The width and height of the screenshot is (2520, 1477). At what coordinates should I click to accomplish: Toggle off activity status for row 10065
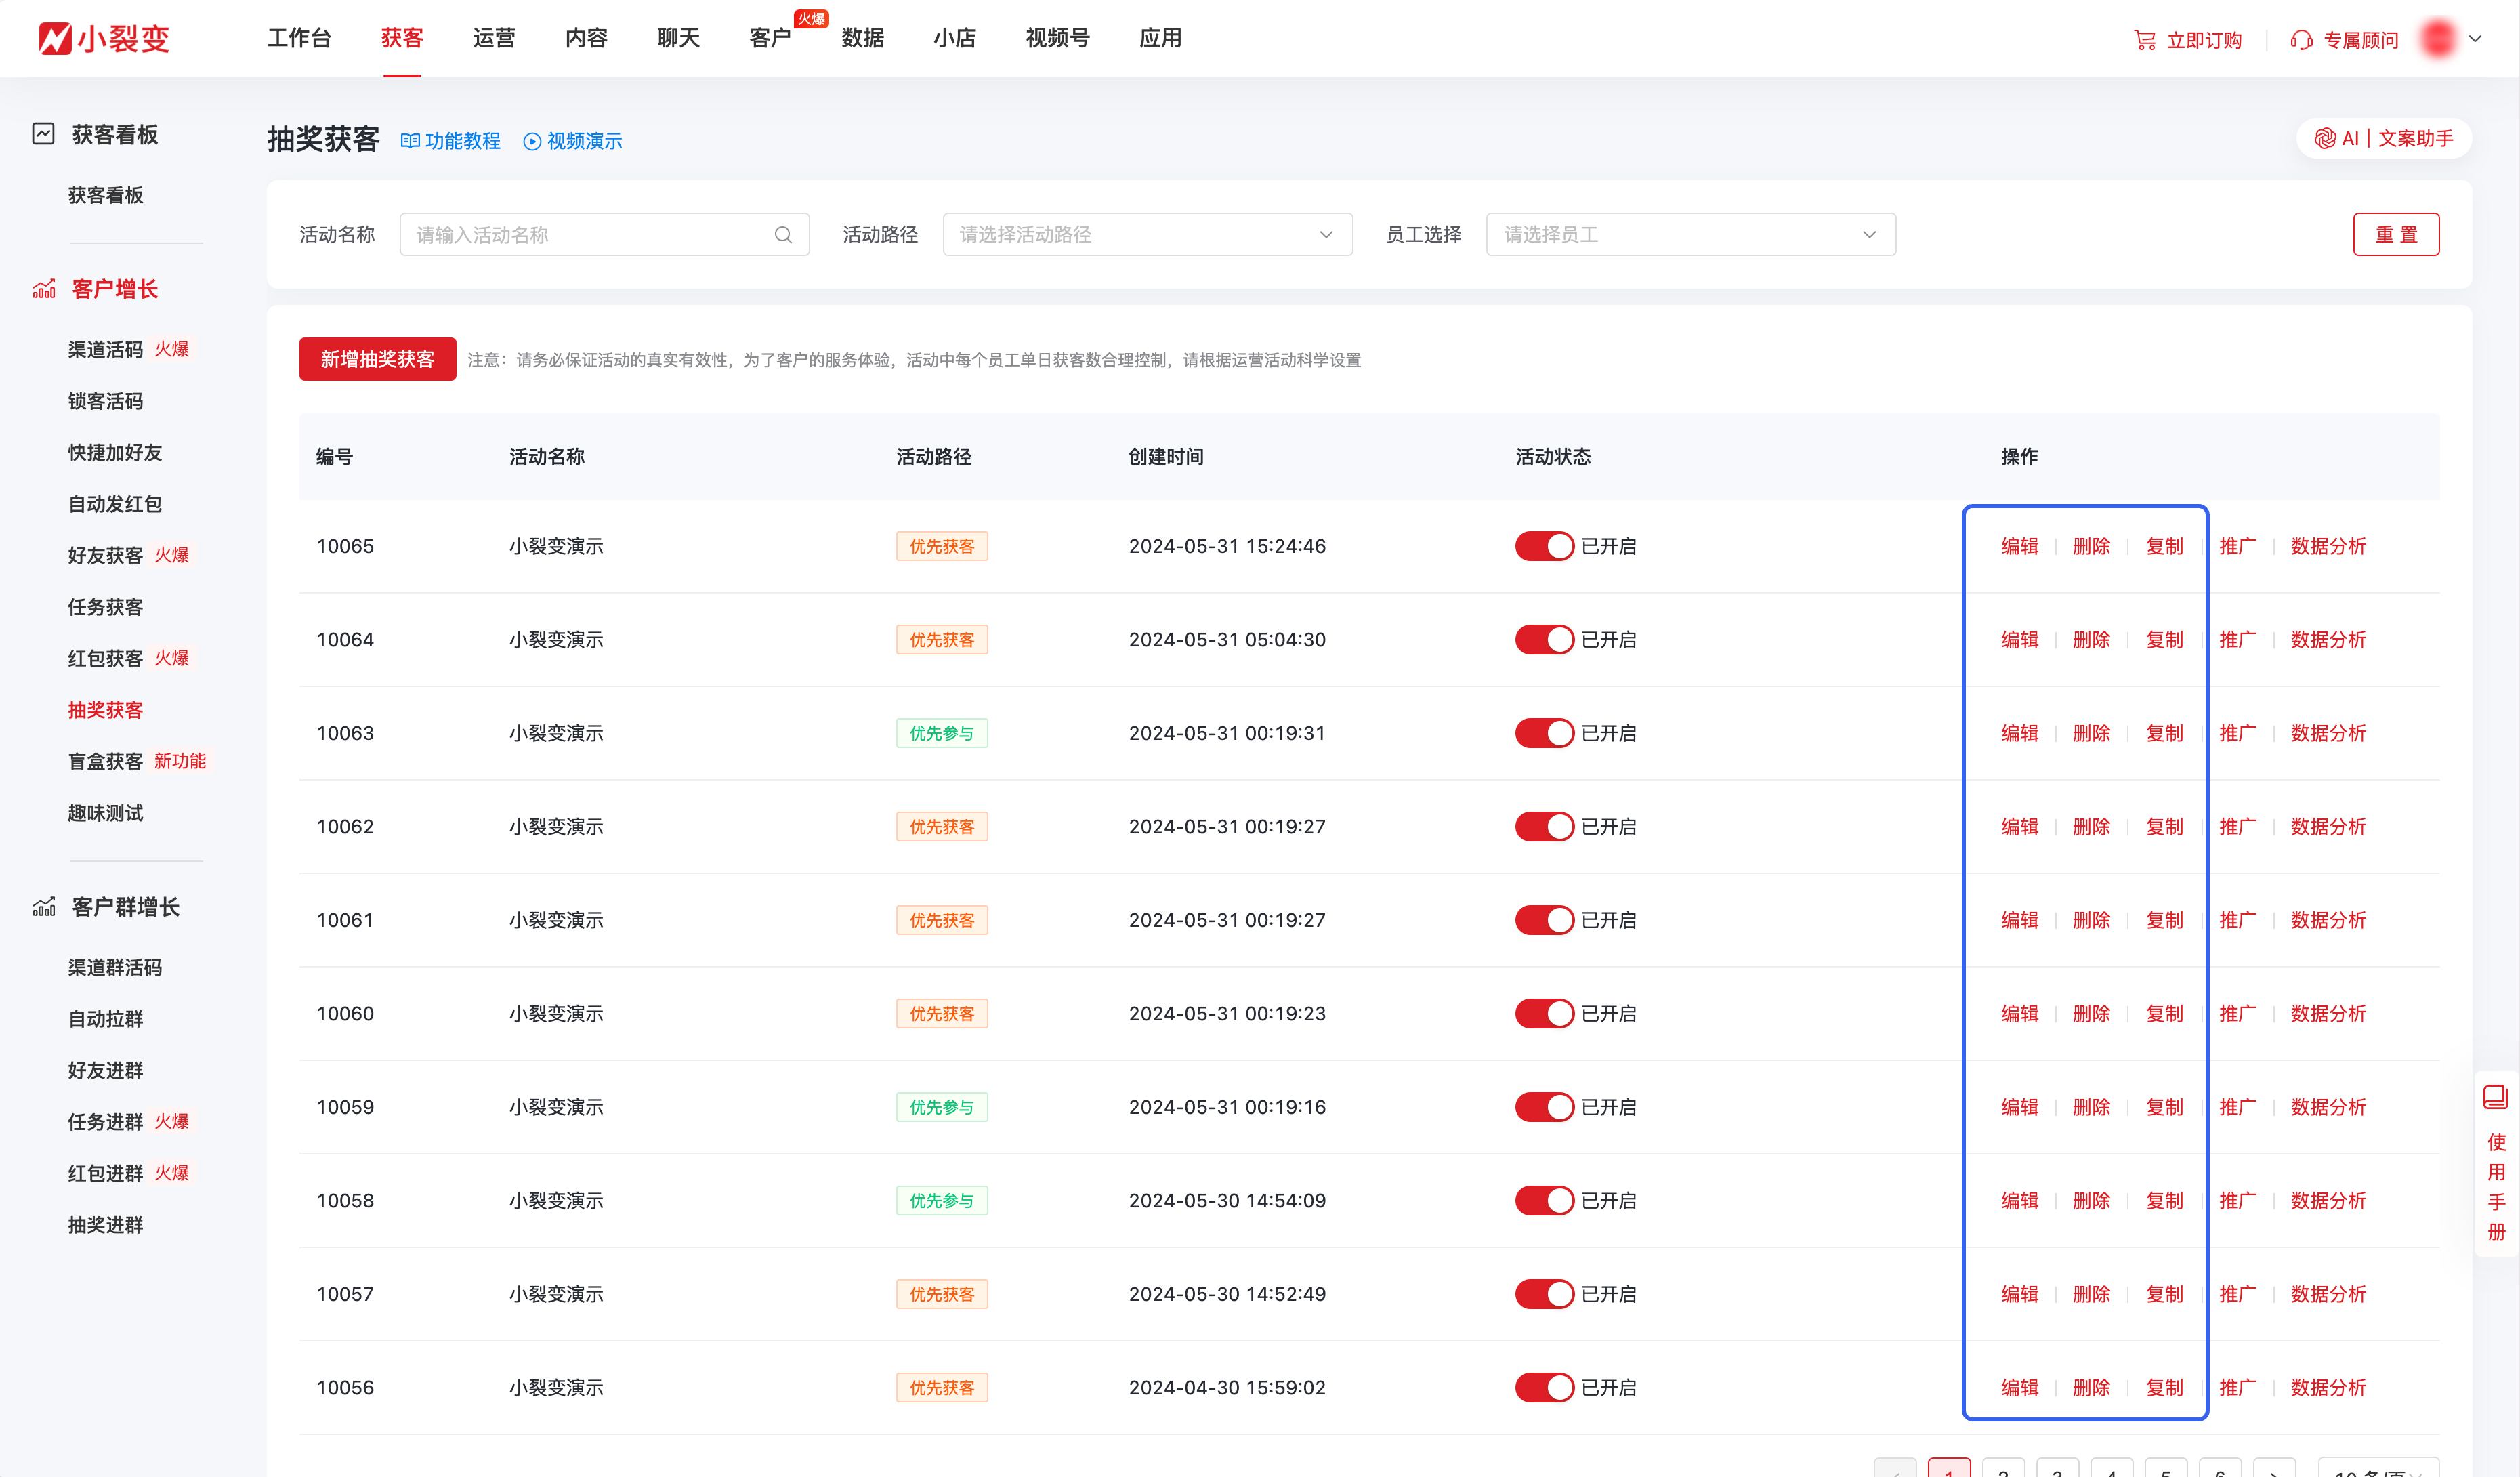[x=1544, y=546]
